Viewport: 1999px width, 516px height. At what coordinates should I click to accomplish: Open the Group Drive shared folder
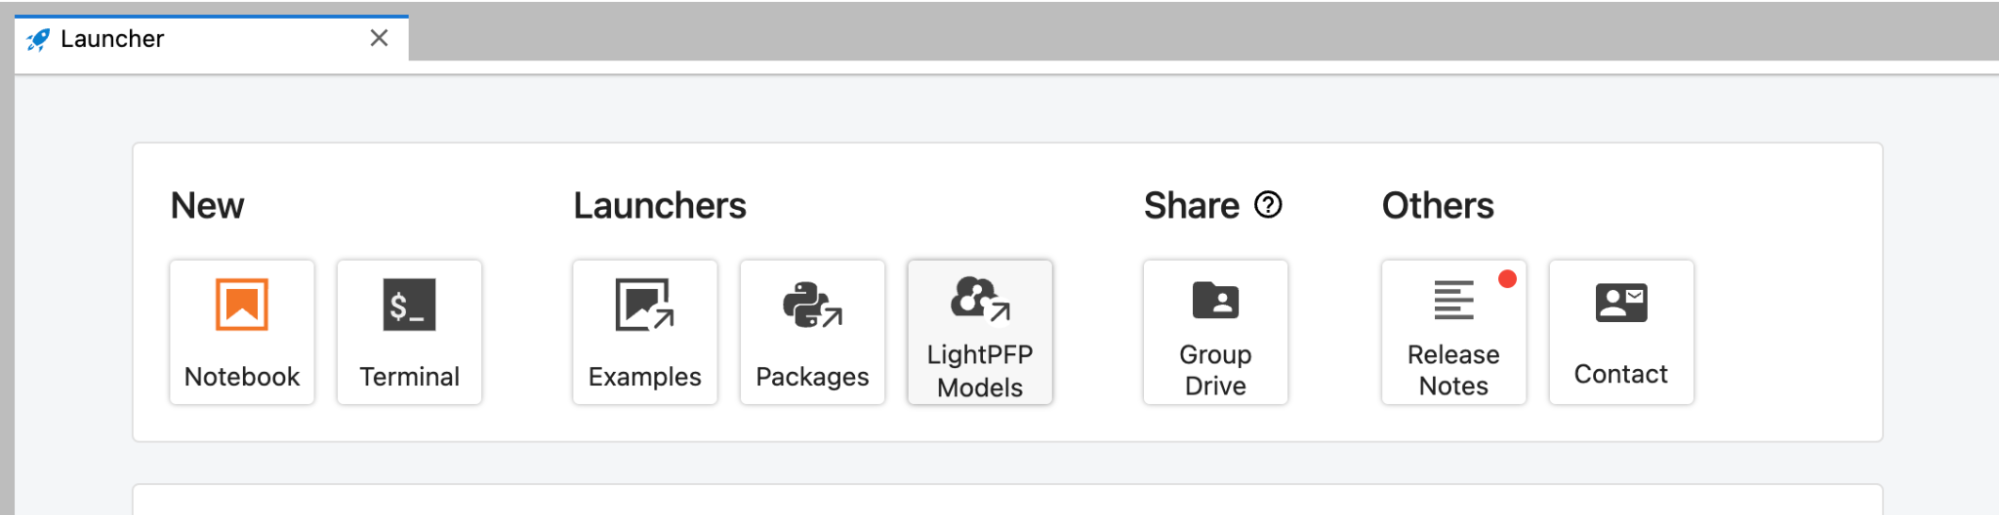1216,332
